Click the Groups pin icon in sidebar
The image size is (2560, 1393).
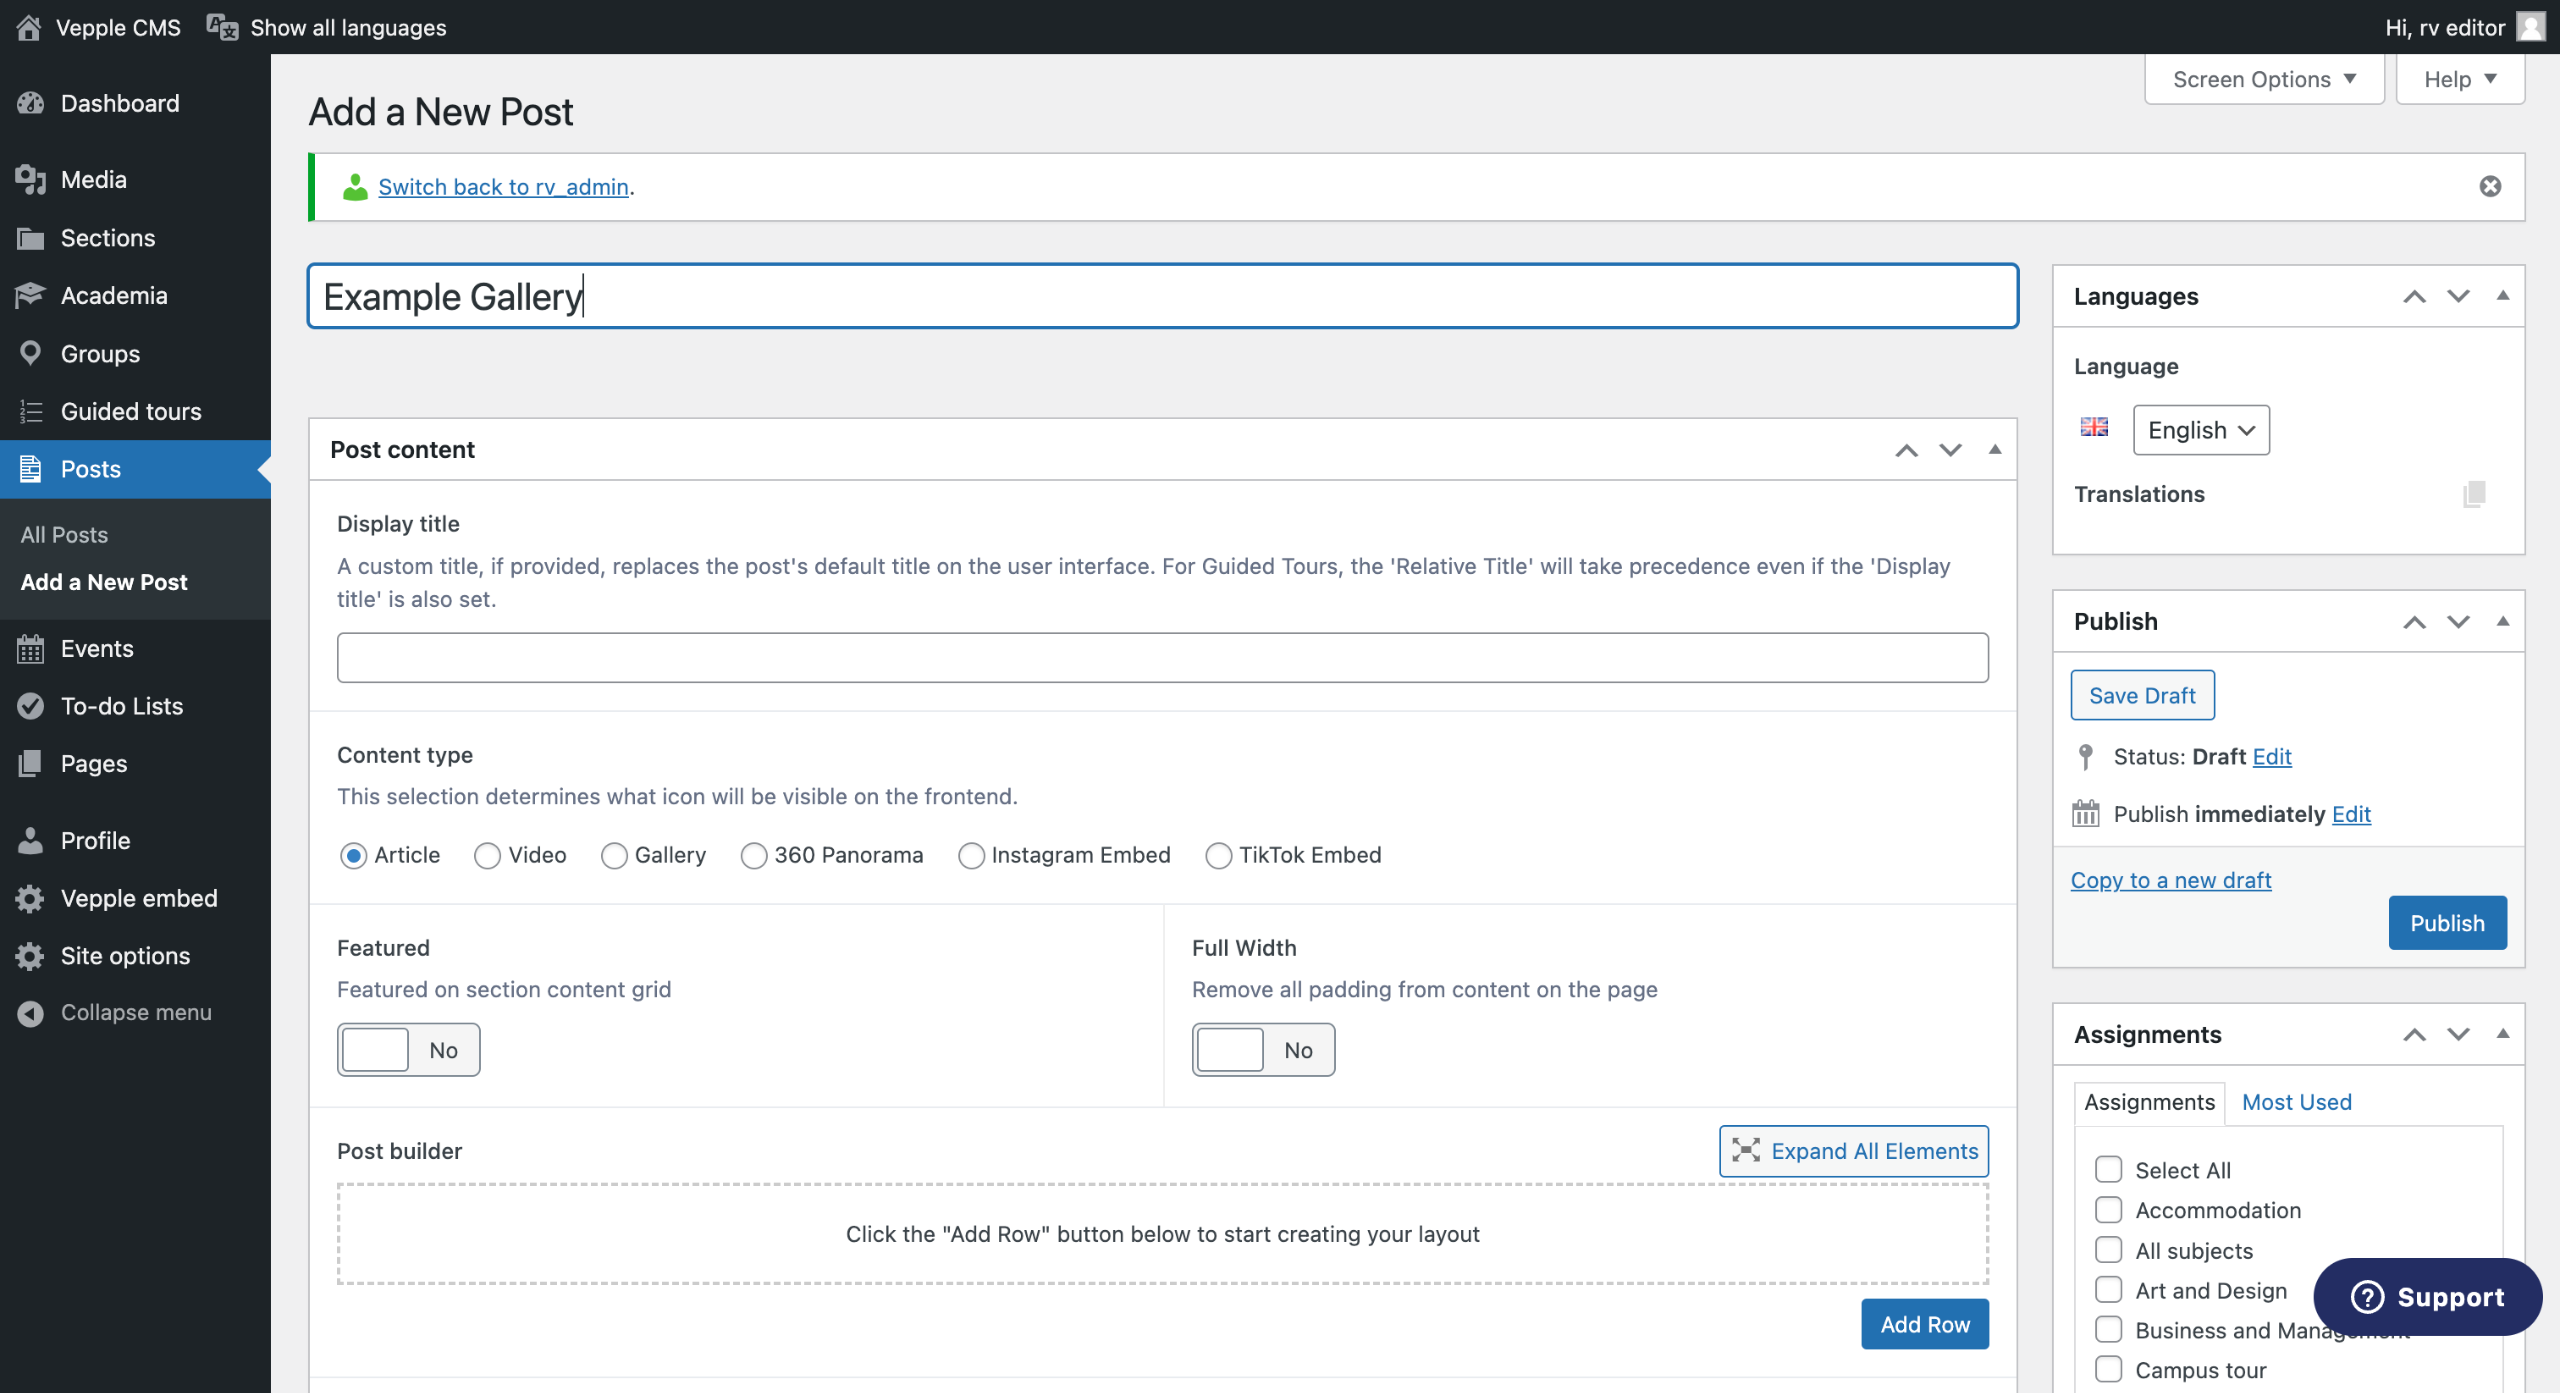point(30,353)
